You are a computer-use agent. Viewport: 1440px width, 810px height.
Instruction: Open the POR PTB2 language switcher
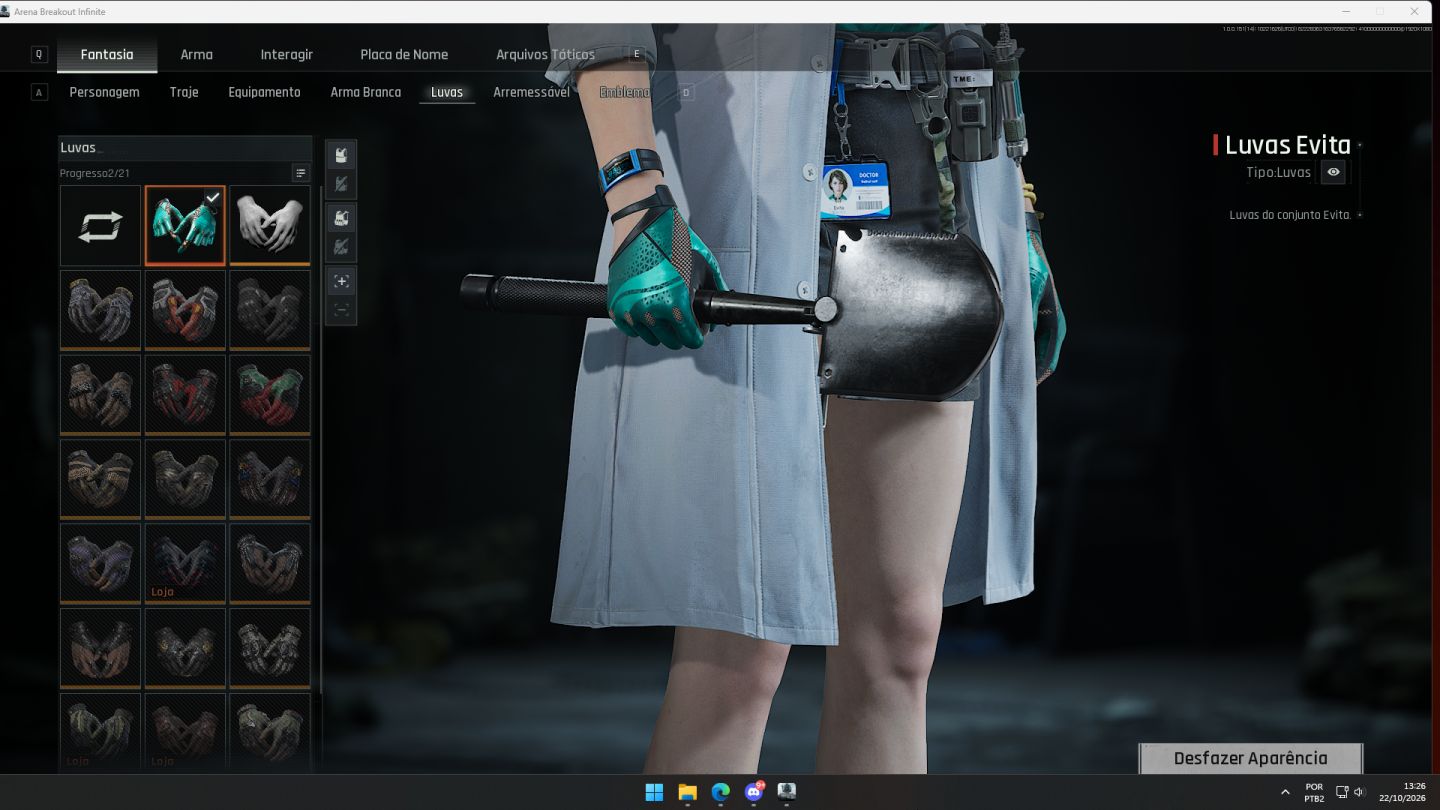pyautogui.click(x=1314, y=792)
